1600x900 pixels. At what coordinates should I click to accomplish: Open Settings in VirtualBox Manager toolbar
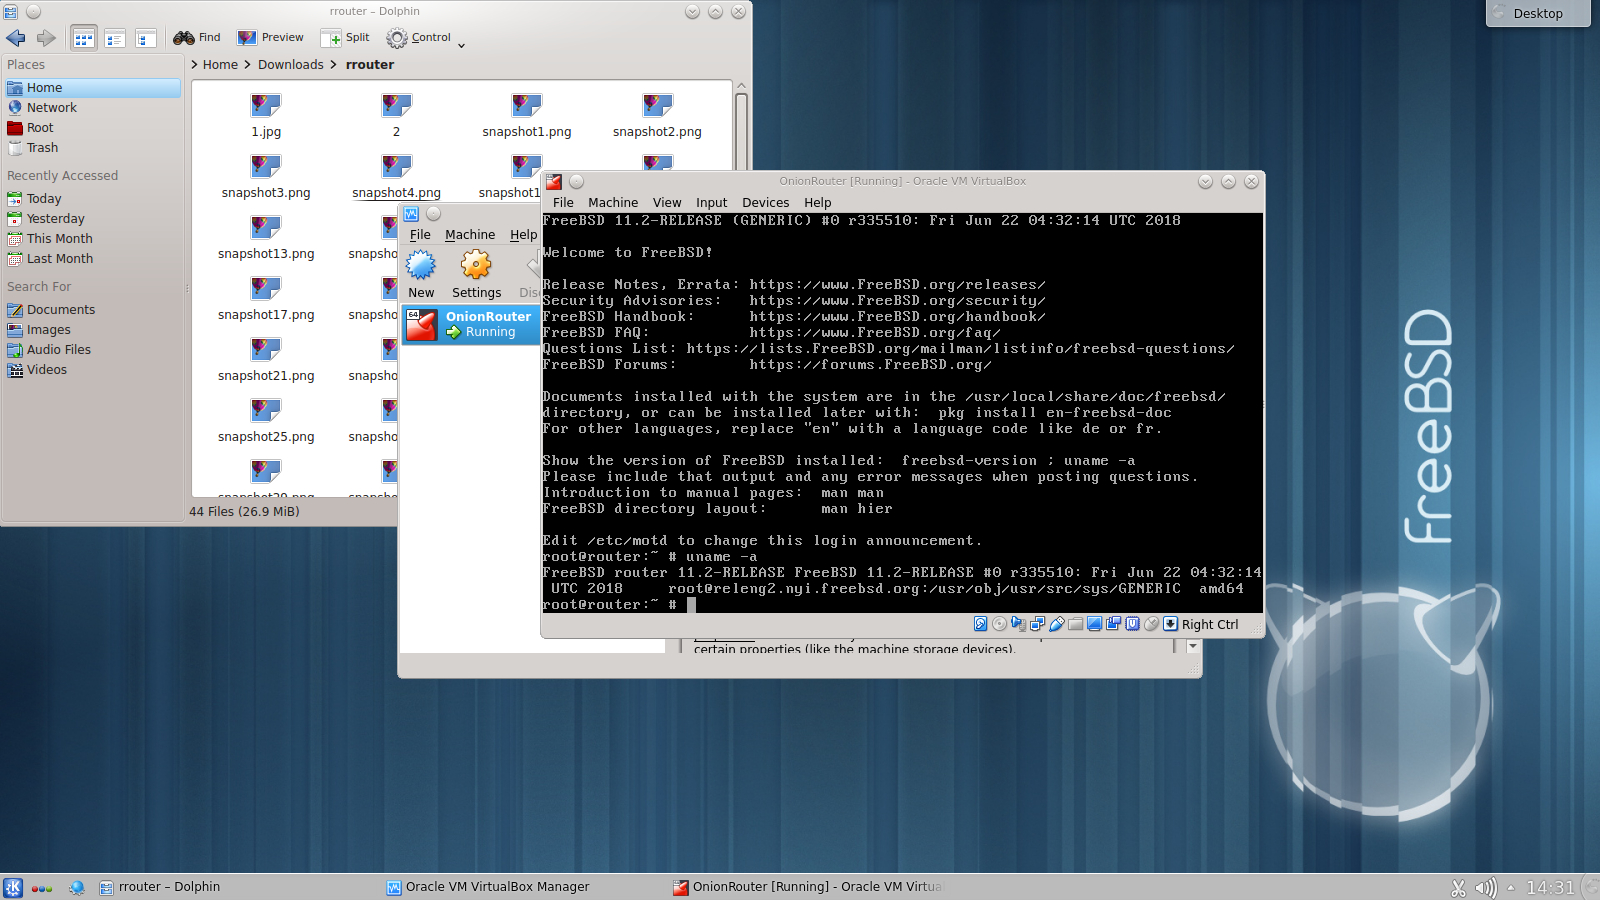point(476,274)
